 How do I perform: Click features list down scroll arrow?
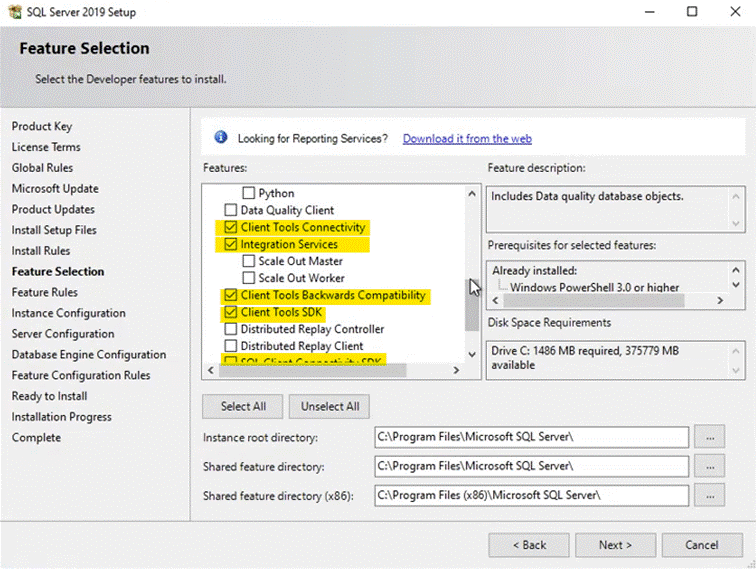tap(472, 354)
